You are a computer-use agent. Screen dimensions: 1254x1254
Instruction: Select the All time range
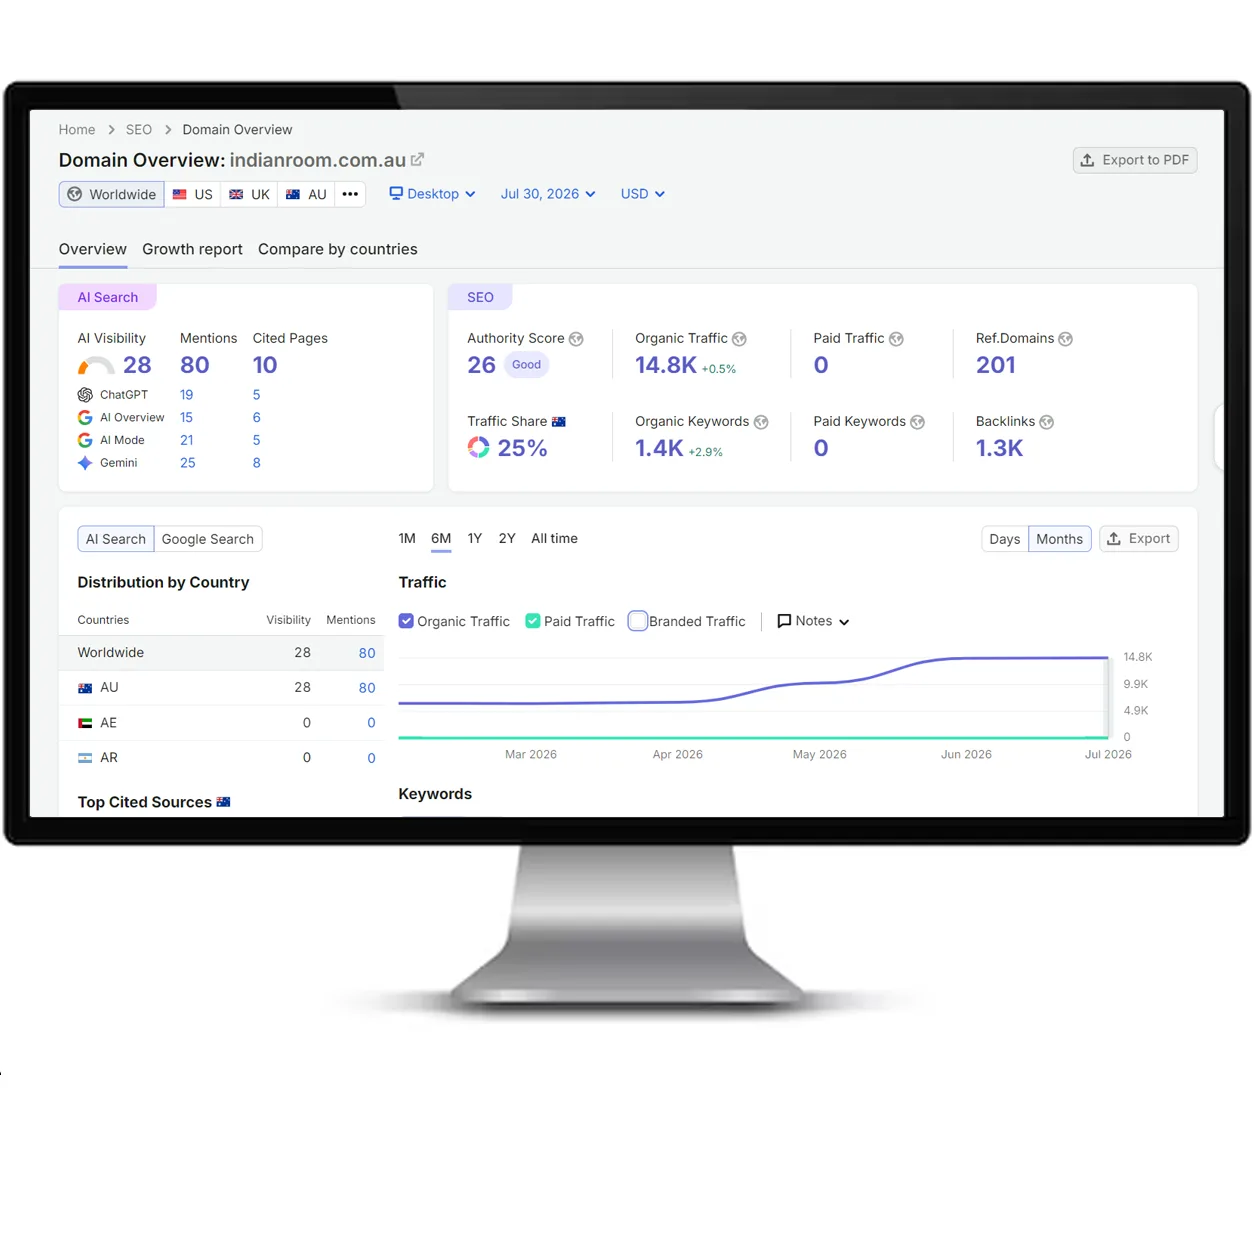(x=554, y=538)
